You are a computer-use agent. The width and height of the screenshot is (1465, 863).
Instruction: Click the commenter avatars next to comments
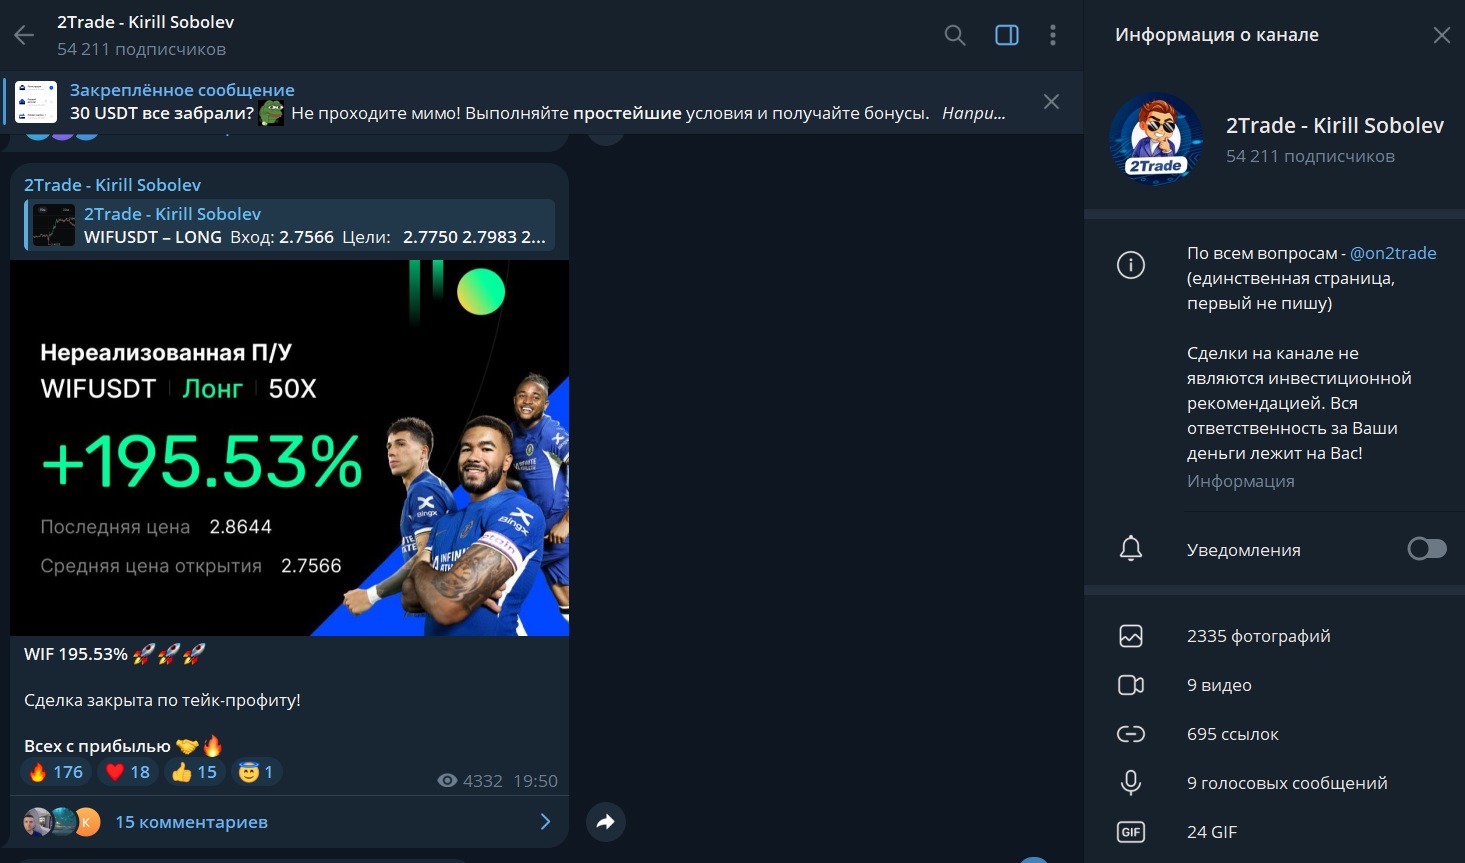(x=62, y=822)
